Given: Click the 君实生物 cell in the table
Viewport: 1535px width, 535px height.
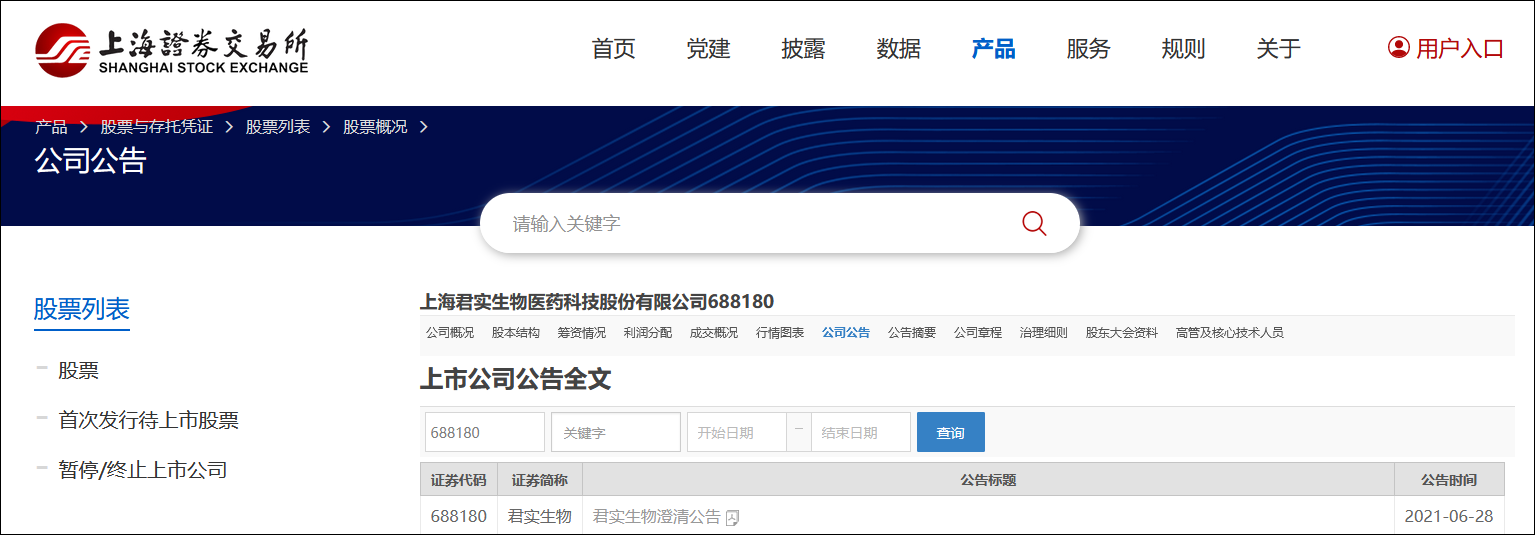Looking at the screenshot, I should 540,517.
